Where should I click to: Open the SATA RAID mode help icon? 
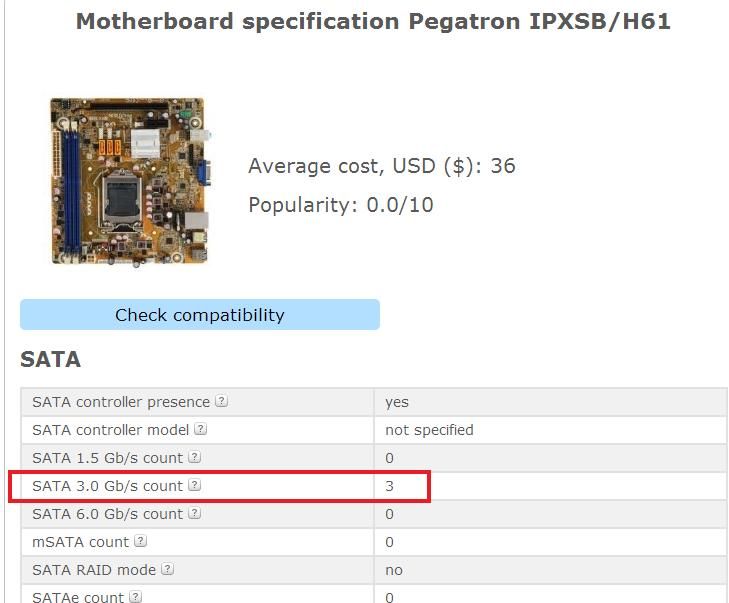point(168,570)
